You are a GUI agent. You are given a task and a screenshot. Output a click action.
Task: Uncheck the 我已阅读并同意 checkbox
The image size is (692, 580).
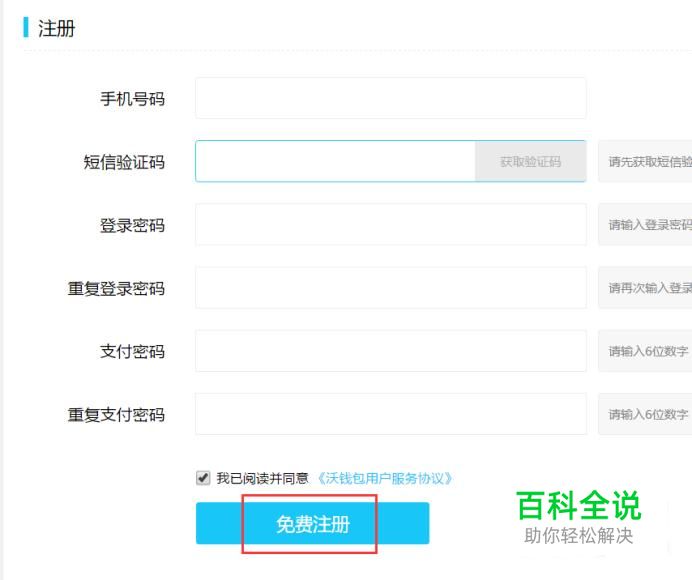point(204,478)
